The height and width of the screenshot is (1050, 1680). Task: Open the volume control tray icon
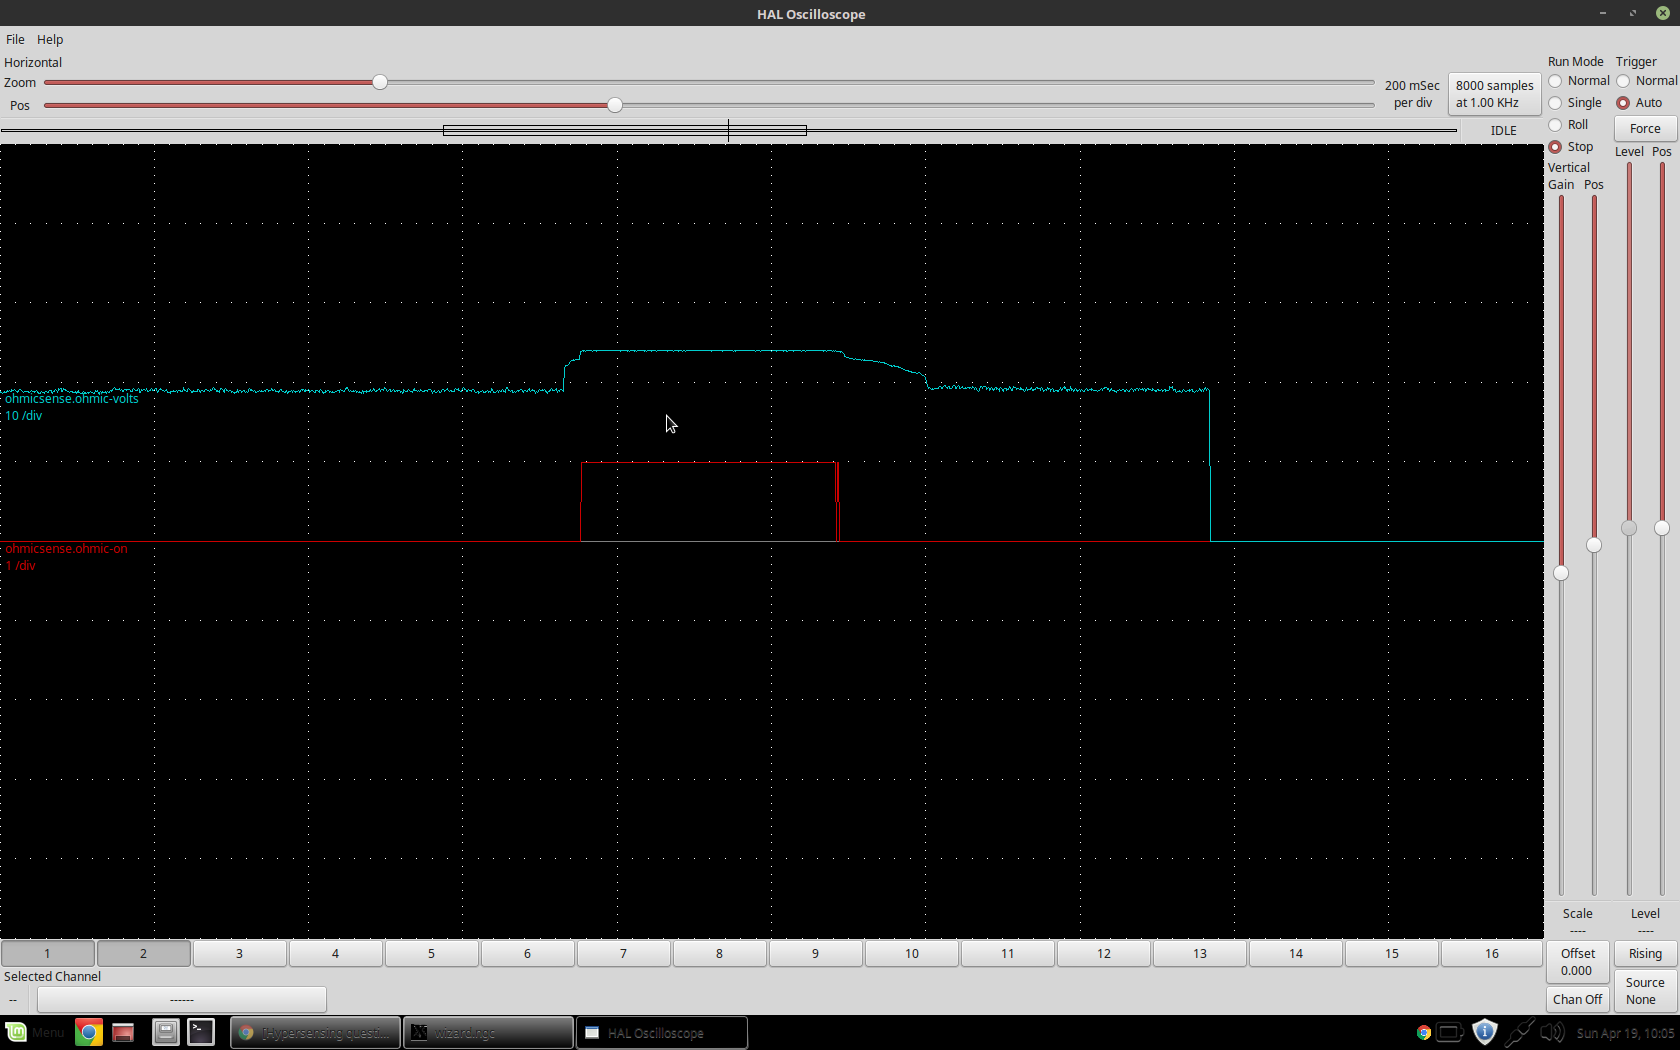(1552, 1033)
